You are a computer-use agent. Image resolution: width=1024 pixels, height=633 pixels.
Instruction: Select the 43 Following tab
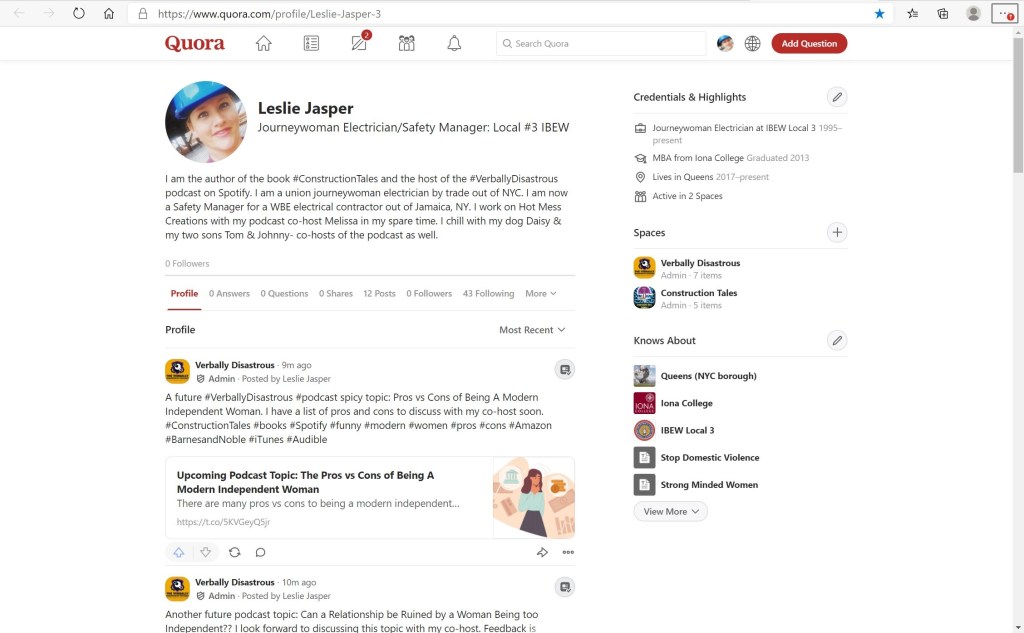coord(488,294)
